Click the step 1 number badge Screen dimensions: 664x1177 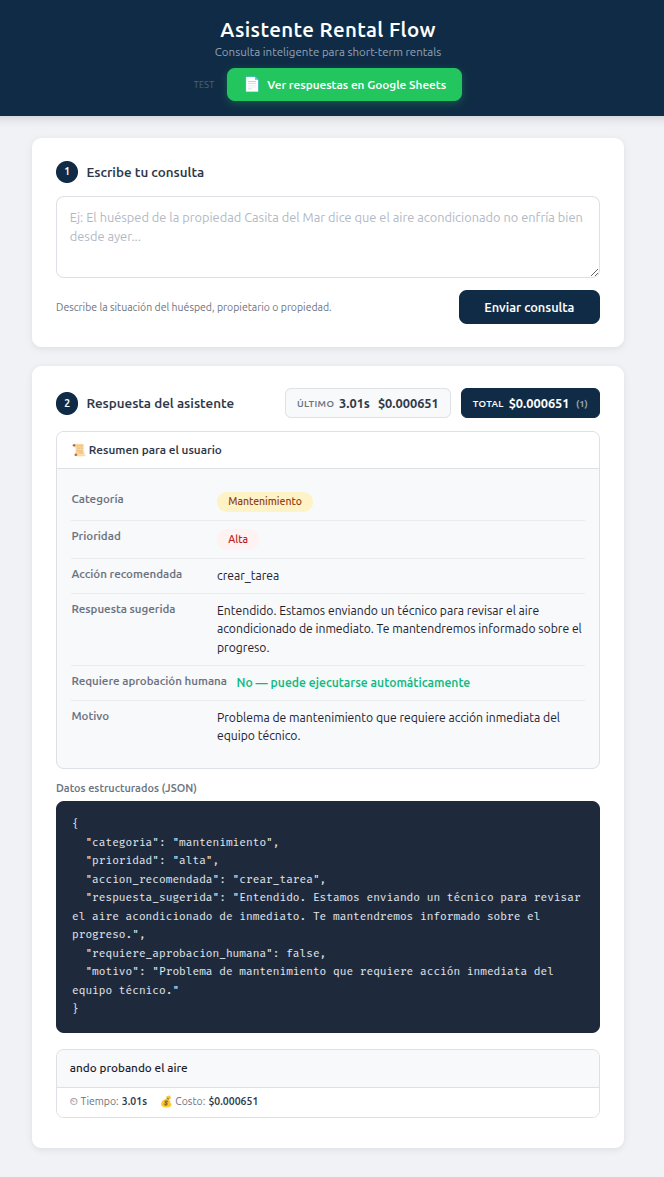67,172
